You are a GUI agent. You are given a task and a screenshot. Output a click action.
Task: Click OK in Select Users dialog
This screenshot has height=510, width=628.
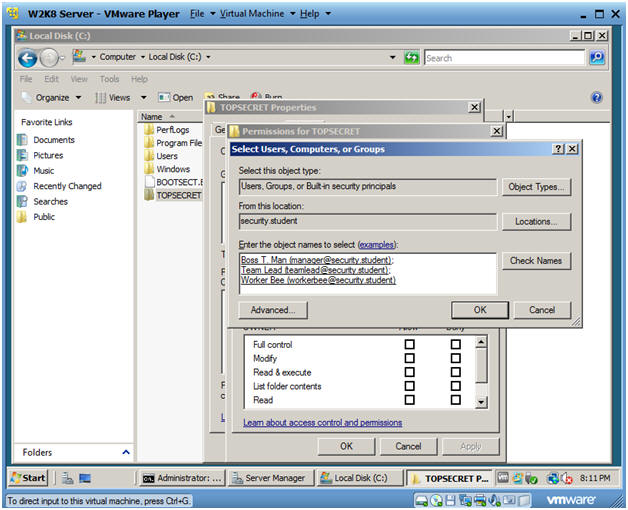480,310
